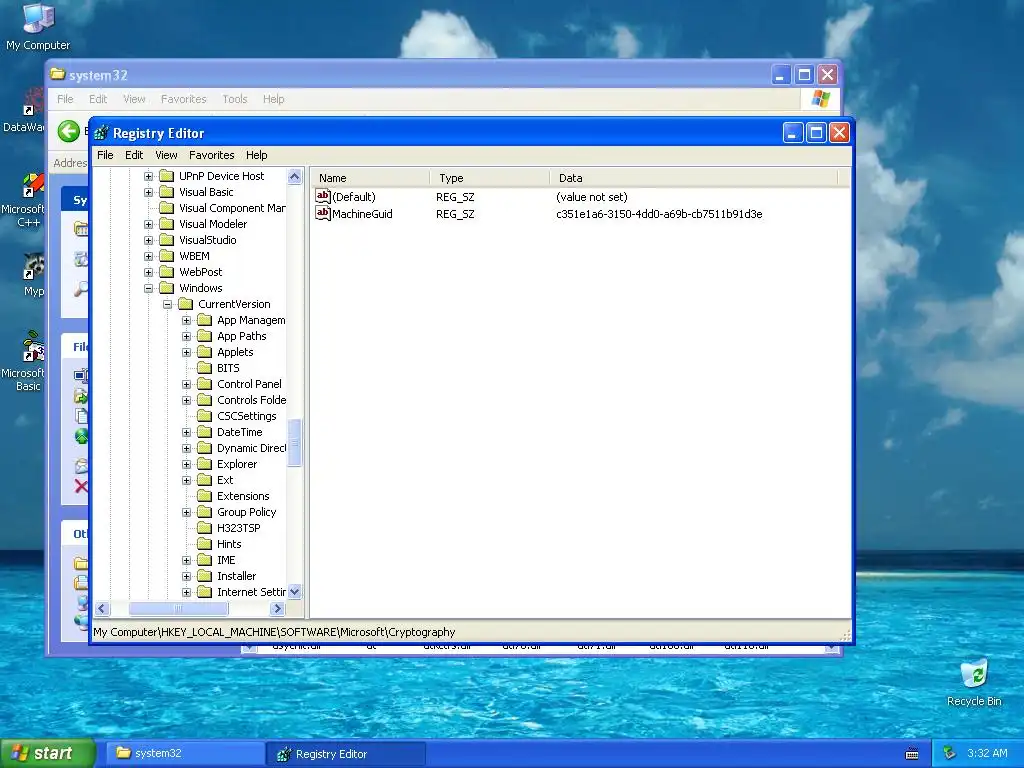Open the Recycle Bin on desktop
Screen dimensions: 1024x768
(974, 682)
